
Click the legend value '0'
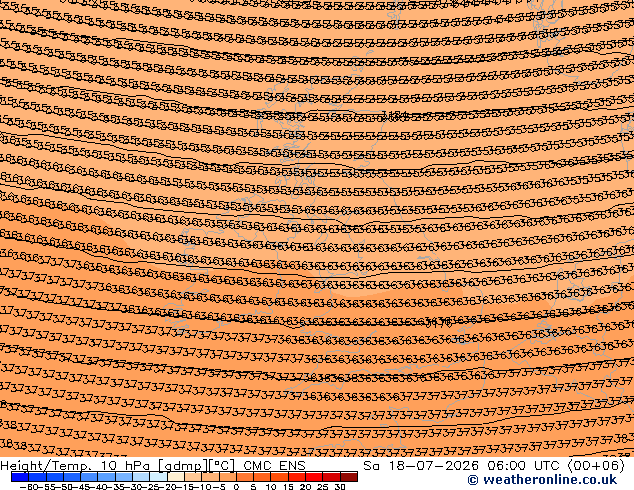(237, 487)
